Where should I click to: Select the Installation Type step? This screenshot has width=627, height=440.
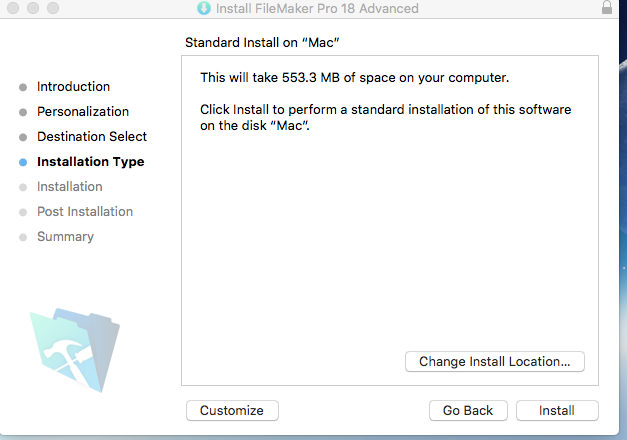pos(91,162)
